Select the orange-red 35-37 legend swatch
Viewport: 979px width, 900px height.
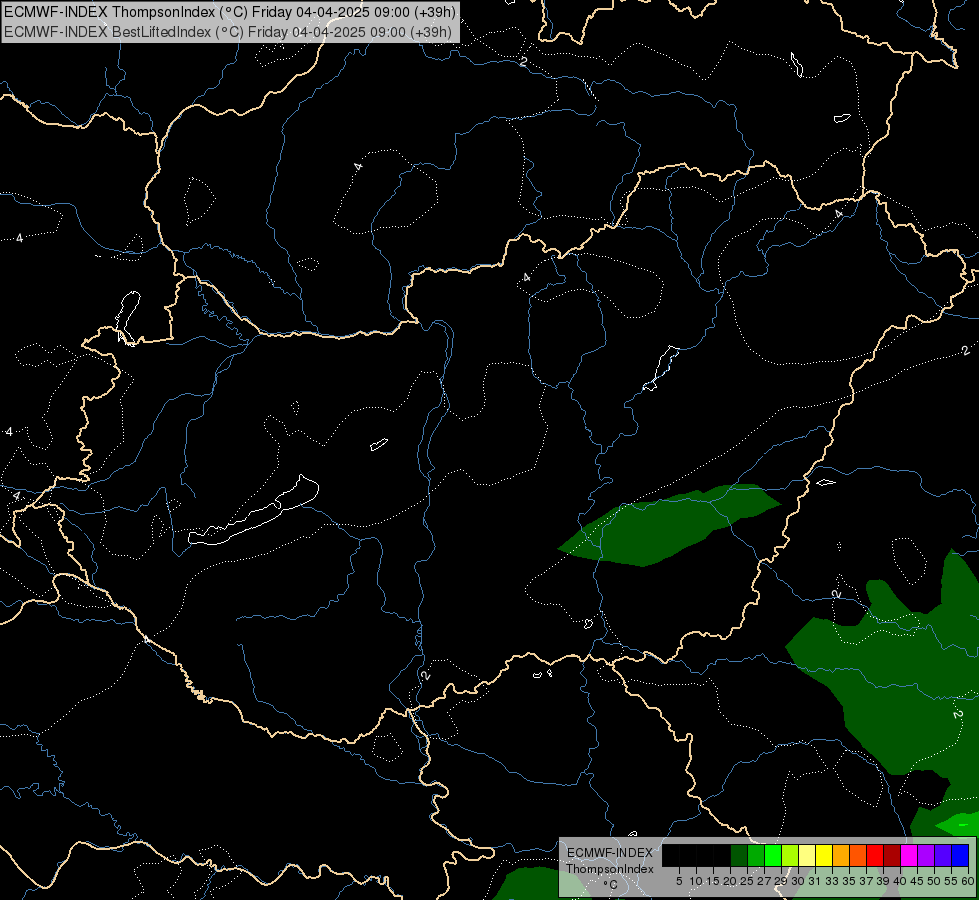(x=858, y=855)
